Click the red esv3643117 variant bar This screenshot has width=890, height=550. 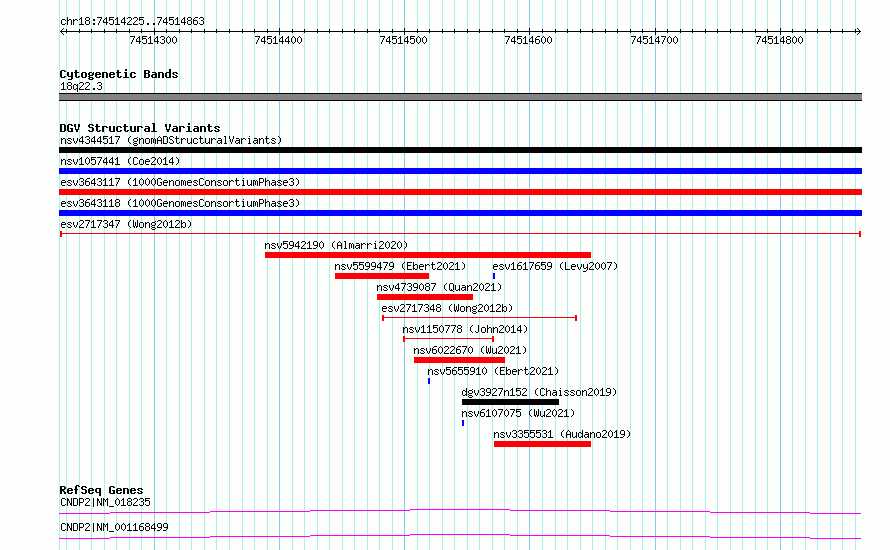460,192
